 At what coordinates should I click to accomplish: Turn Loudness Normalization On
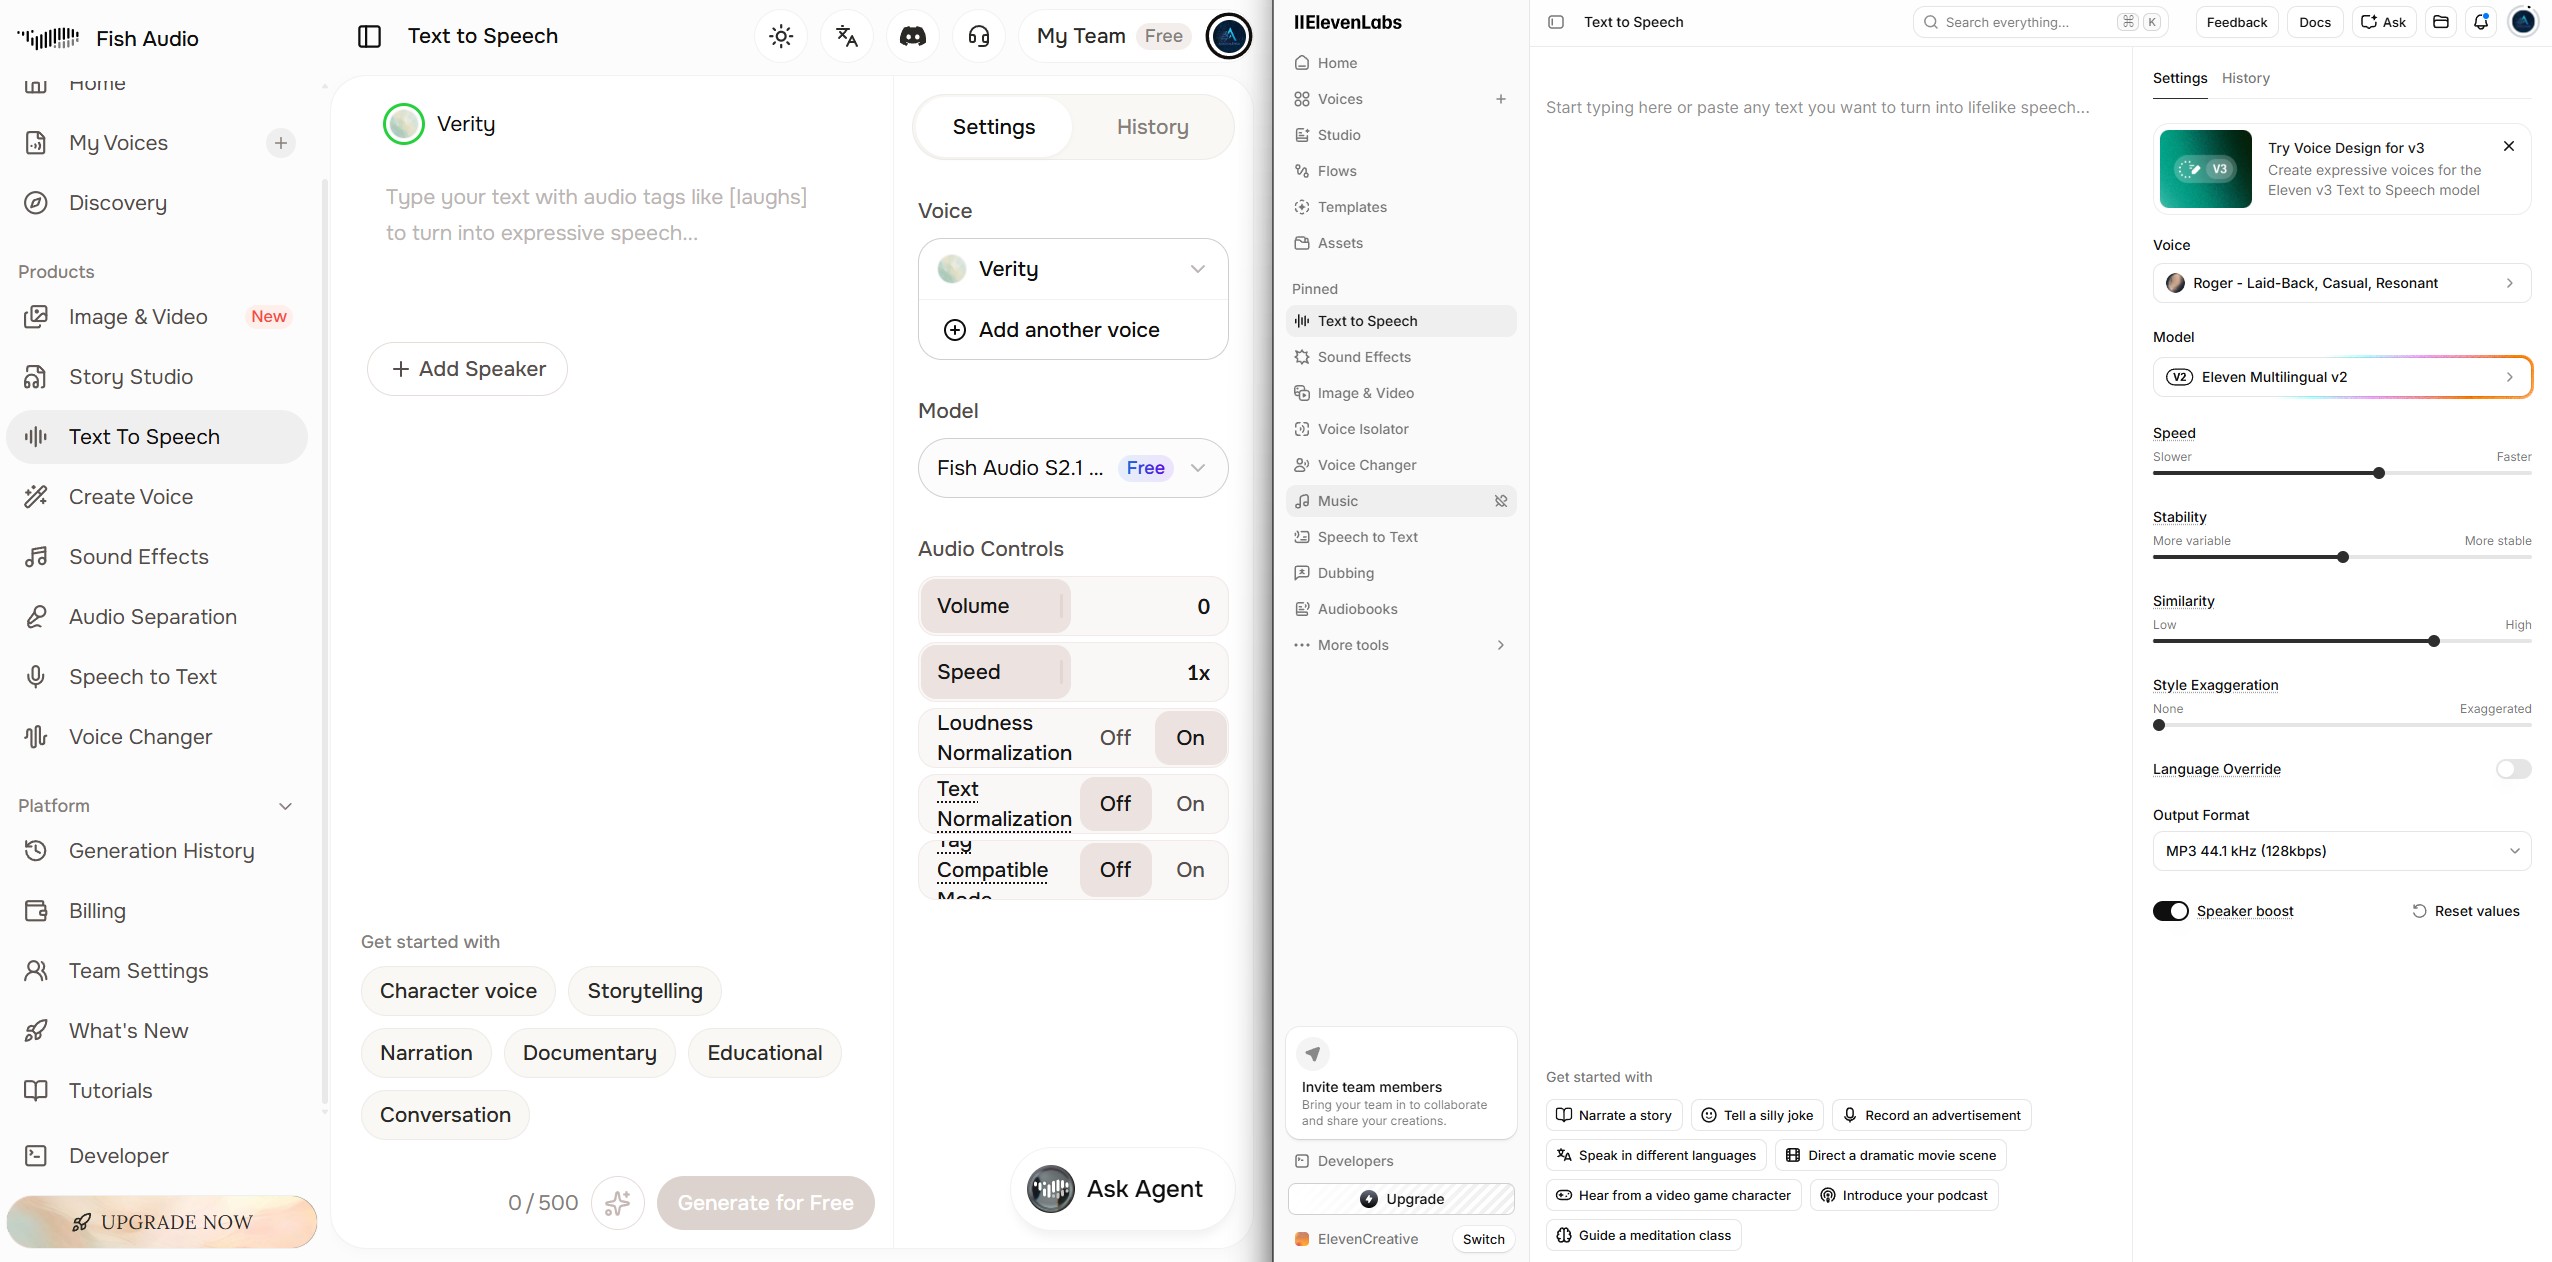tap(1190, 738)
